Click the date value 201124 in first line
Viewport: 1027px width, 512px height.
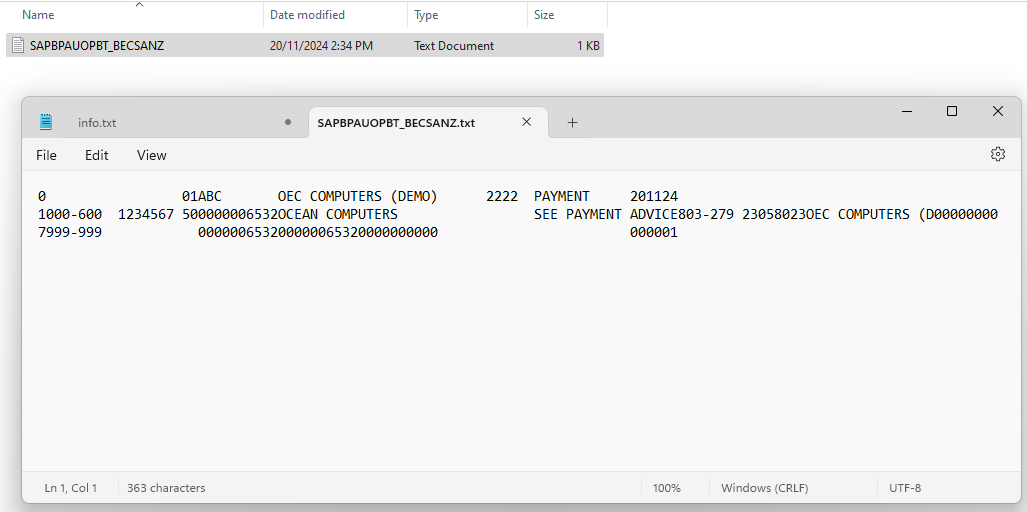pos(654,196)
